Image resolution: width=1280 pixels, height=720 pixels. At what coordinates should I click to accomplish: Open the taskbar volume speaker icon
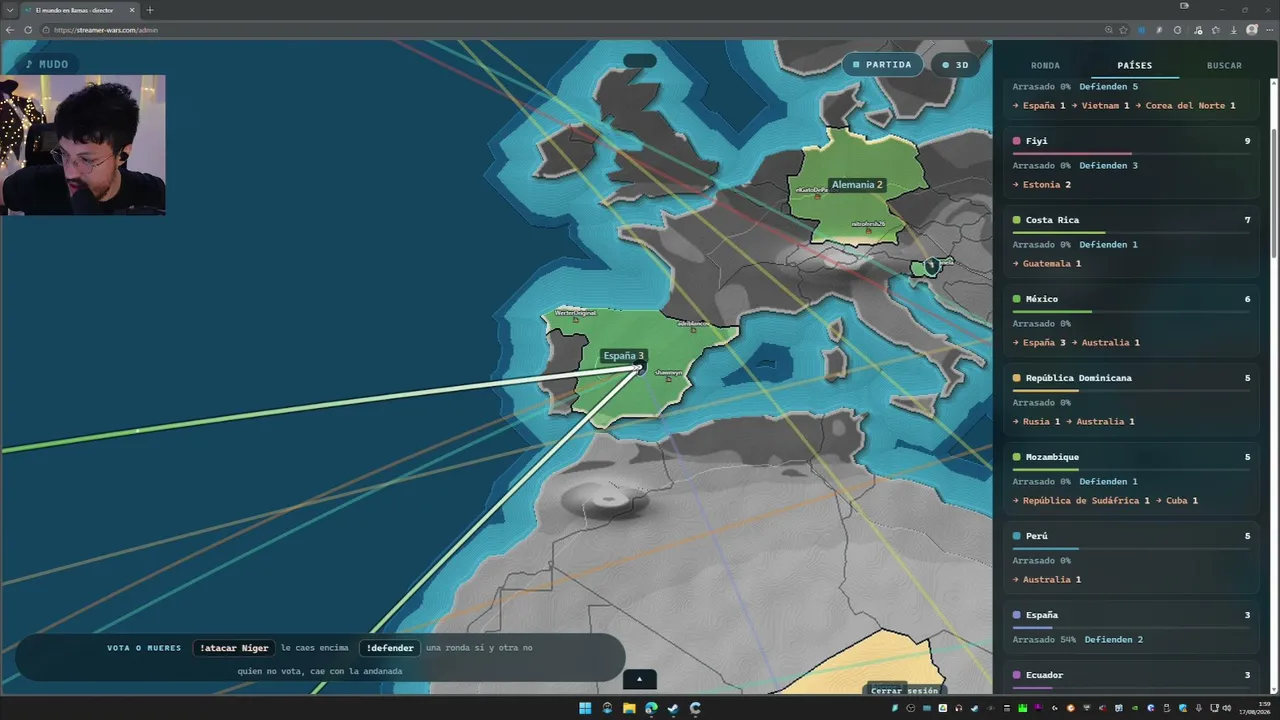1227,708
